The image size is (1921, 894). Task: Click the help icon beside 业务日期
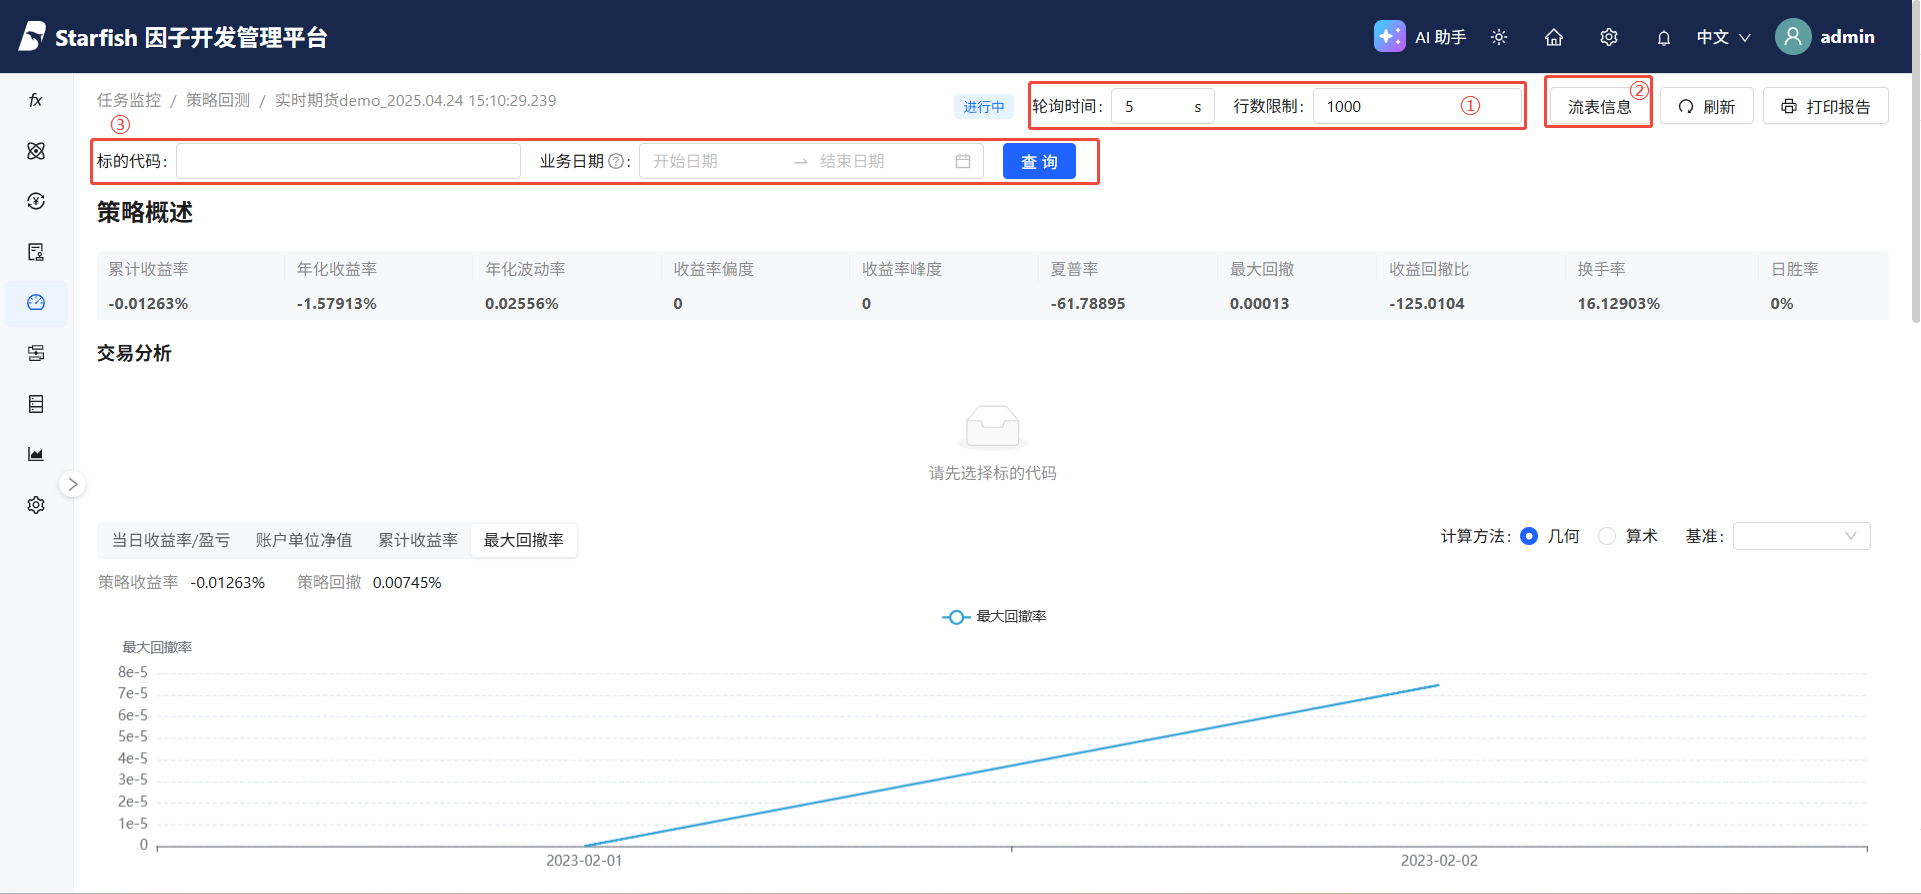click(616, 161)
